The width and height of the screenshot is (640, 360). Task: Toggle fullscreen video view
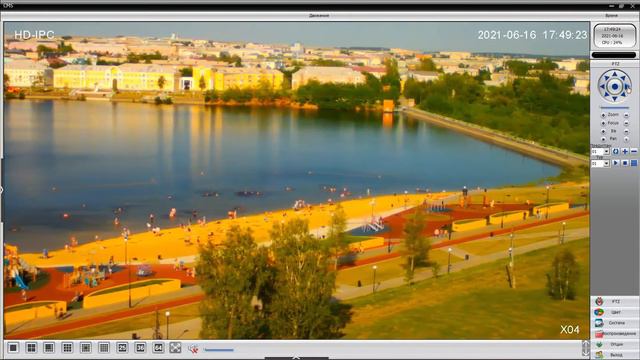(x=176, y=348)
